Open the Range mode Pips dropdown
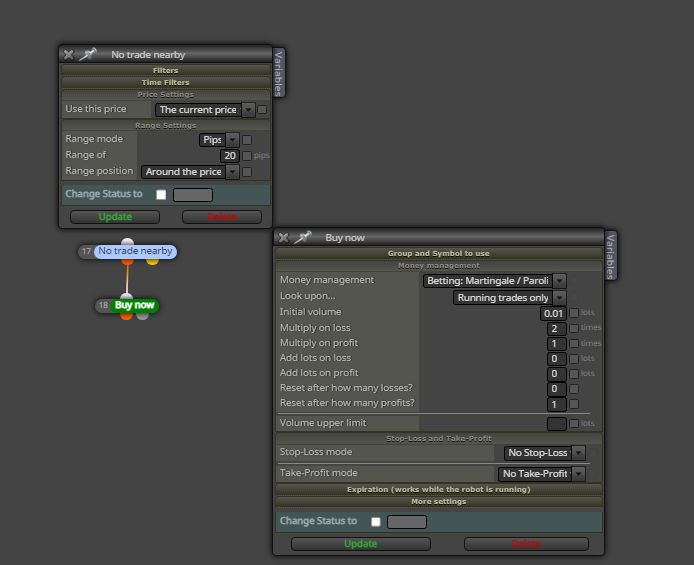 tap(219, 140)
